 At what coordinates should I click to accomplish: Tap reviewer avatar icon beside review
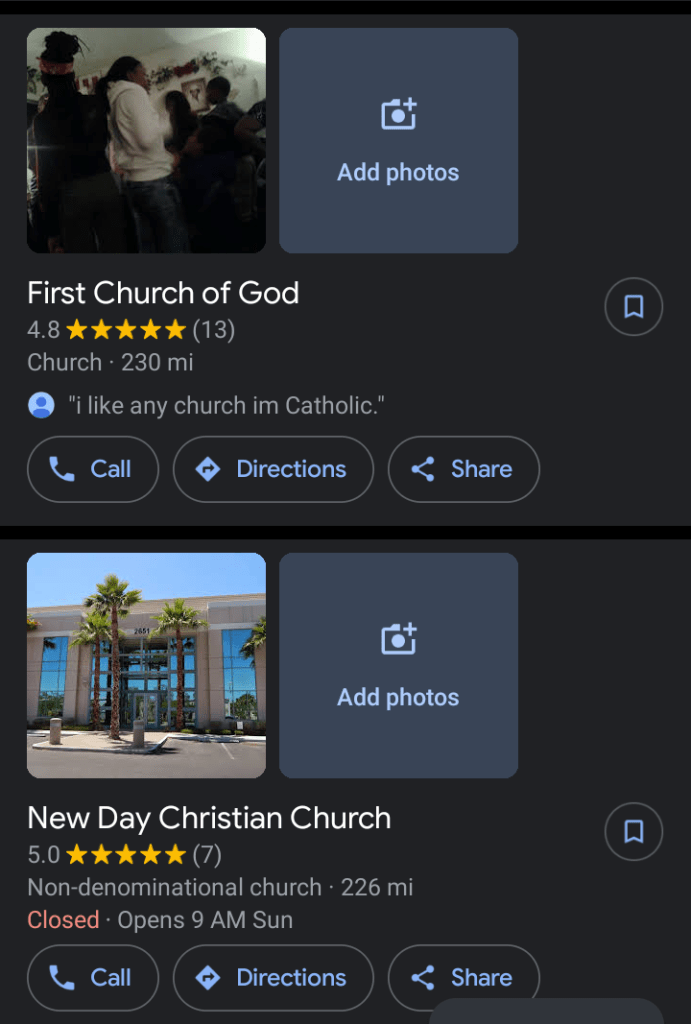point(41,405)
